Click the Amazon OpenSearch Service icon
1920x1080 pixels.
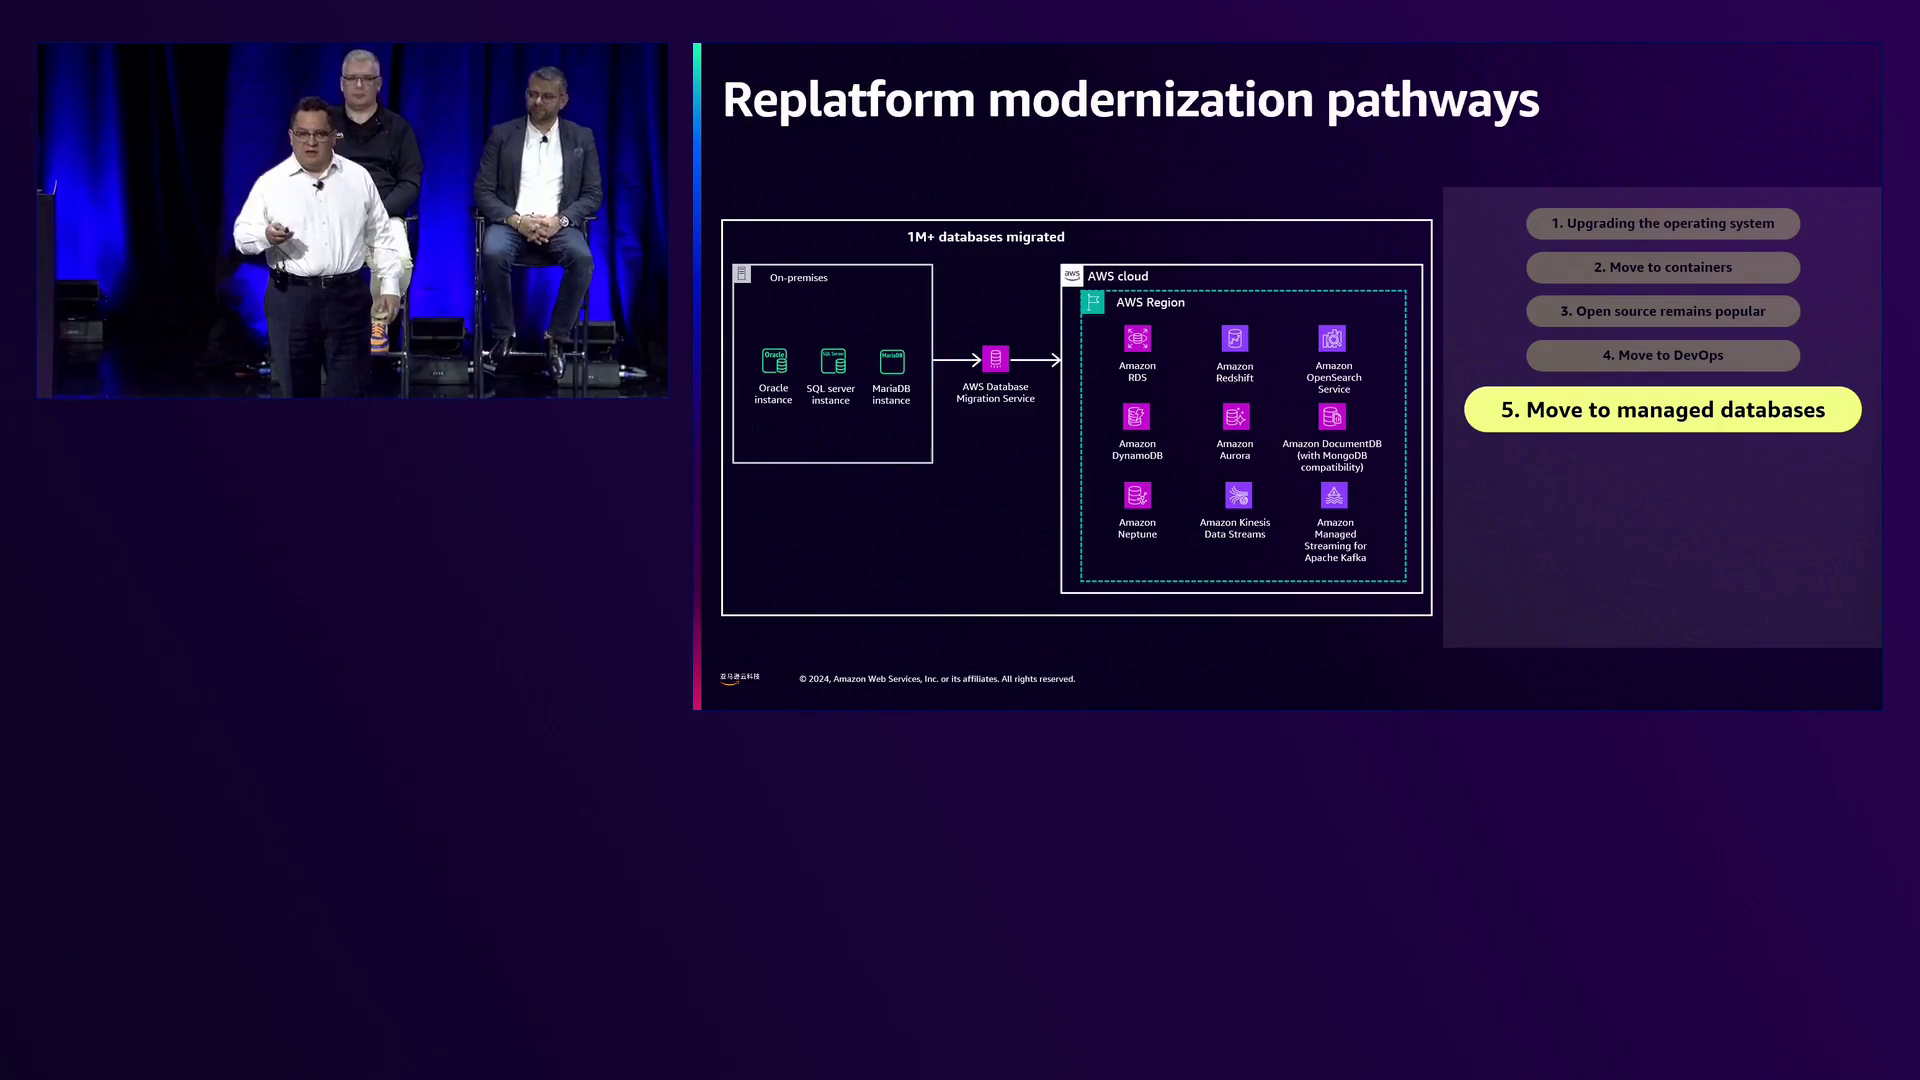1332,338
